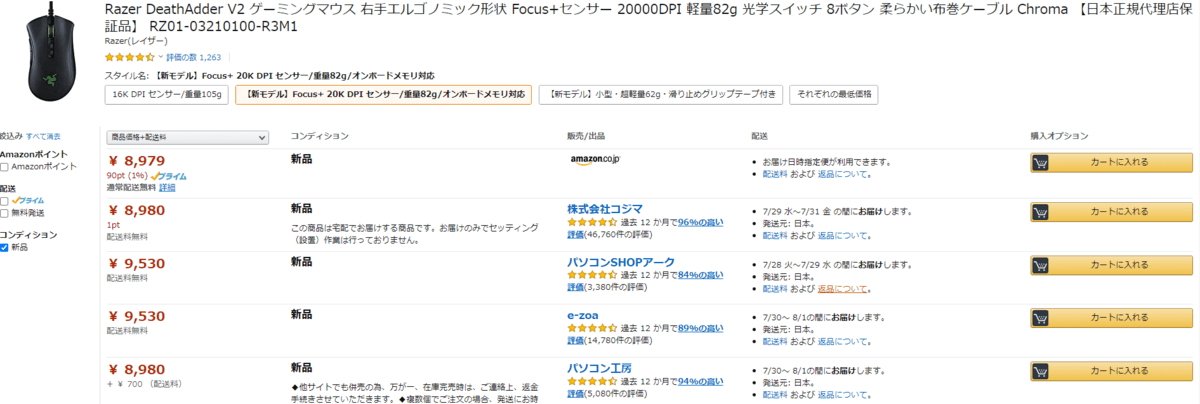
Task: Open the 評価の数 1,263 reviews link
Action: click(x=194, y=58)
